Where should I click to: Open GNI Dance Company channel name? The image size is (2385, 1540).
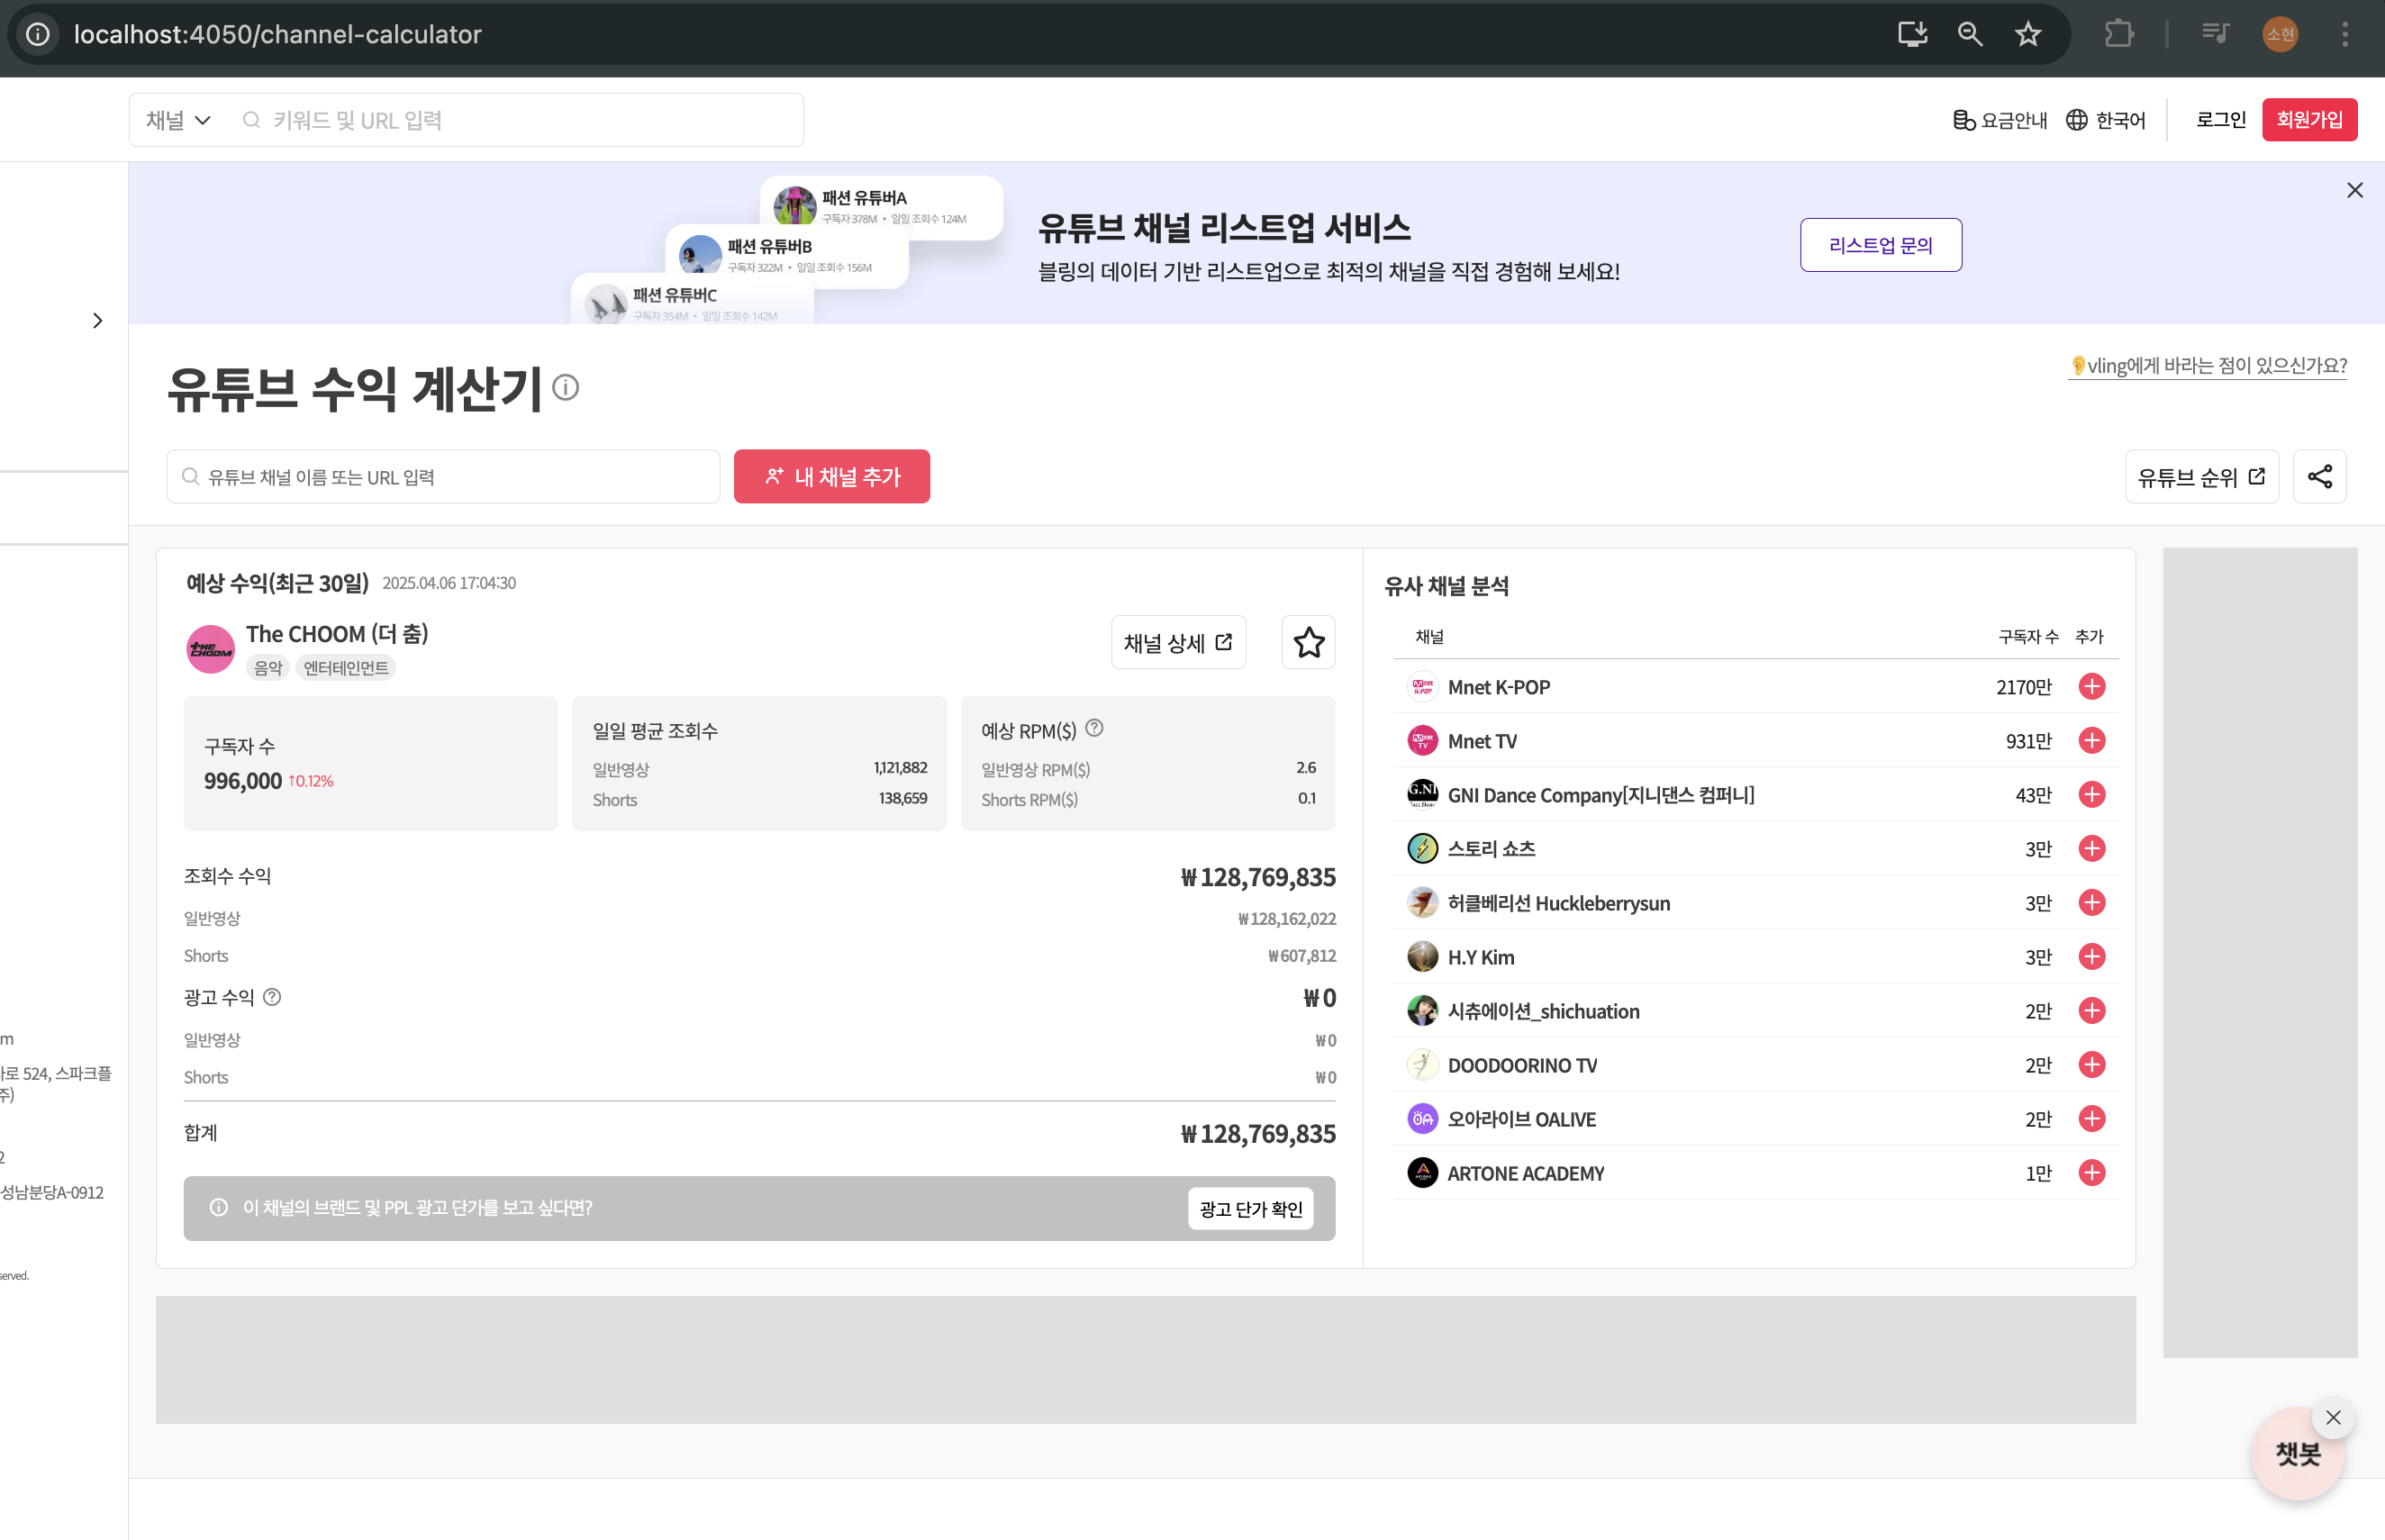(1600, 795)
